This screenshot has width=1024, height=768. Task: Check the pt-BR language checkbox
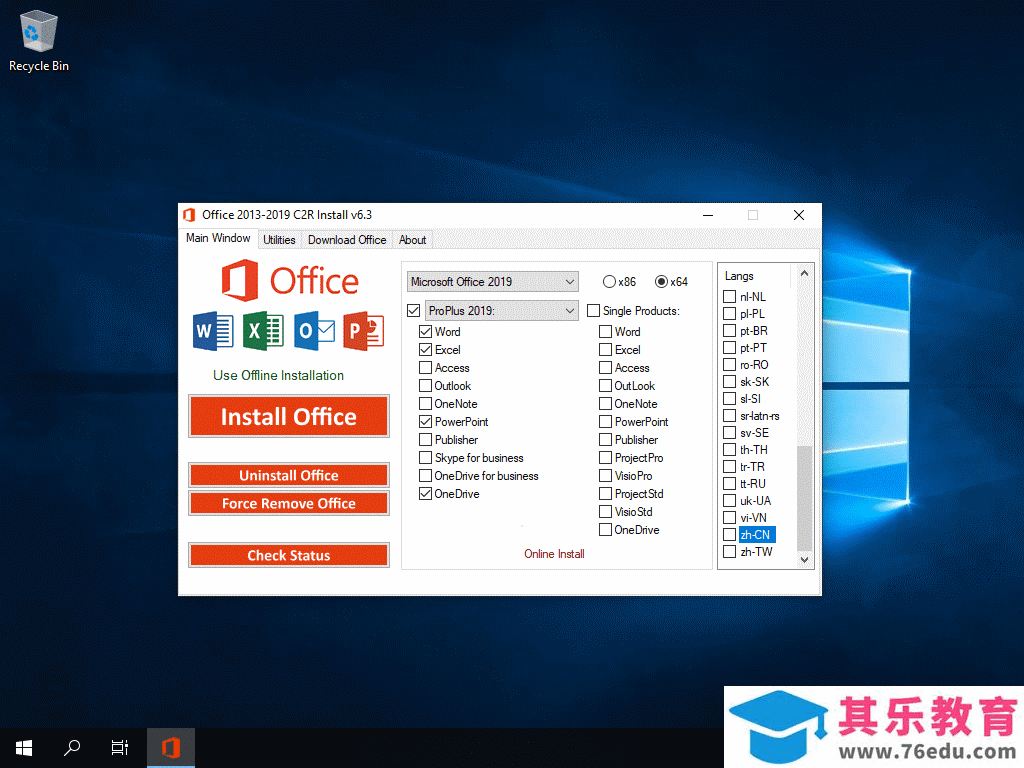click(x=729, y=330)
